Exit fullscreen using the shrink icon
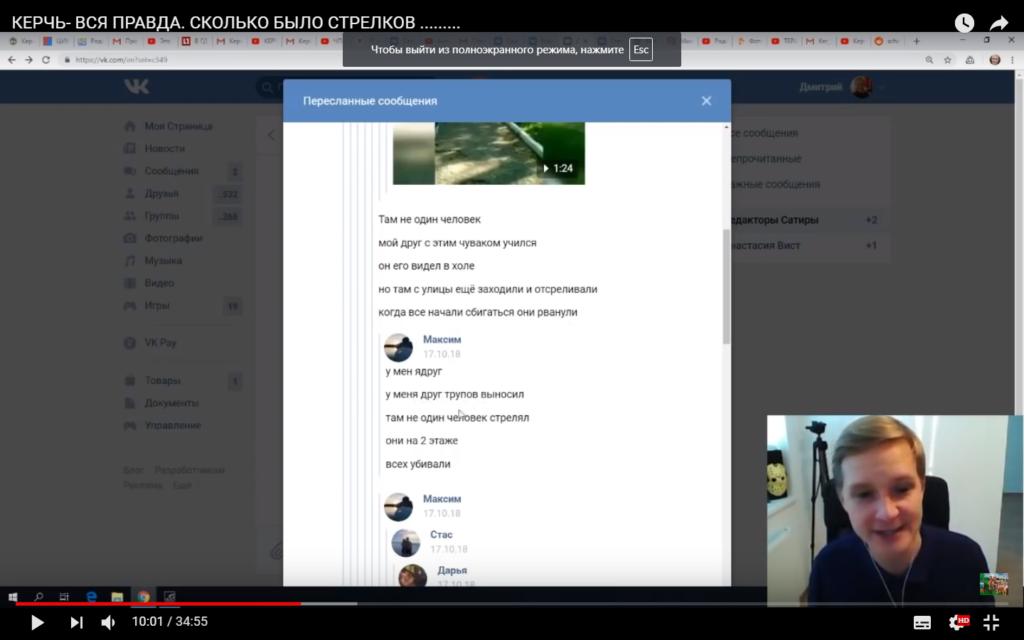The height and width of the screenshot is (640, 1024). point(991,622)
